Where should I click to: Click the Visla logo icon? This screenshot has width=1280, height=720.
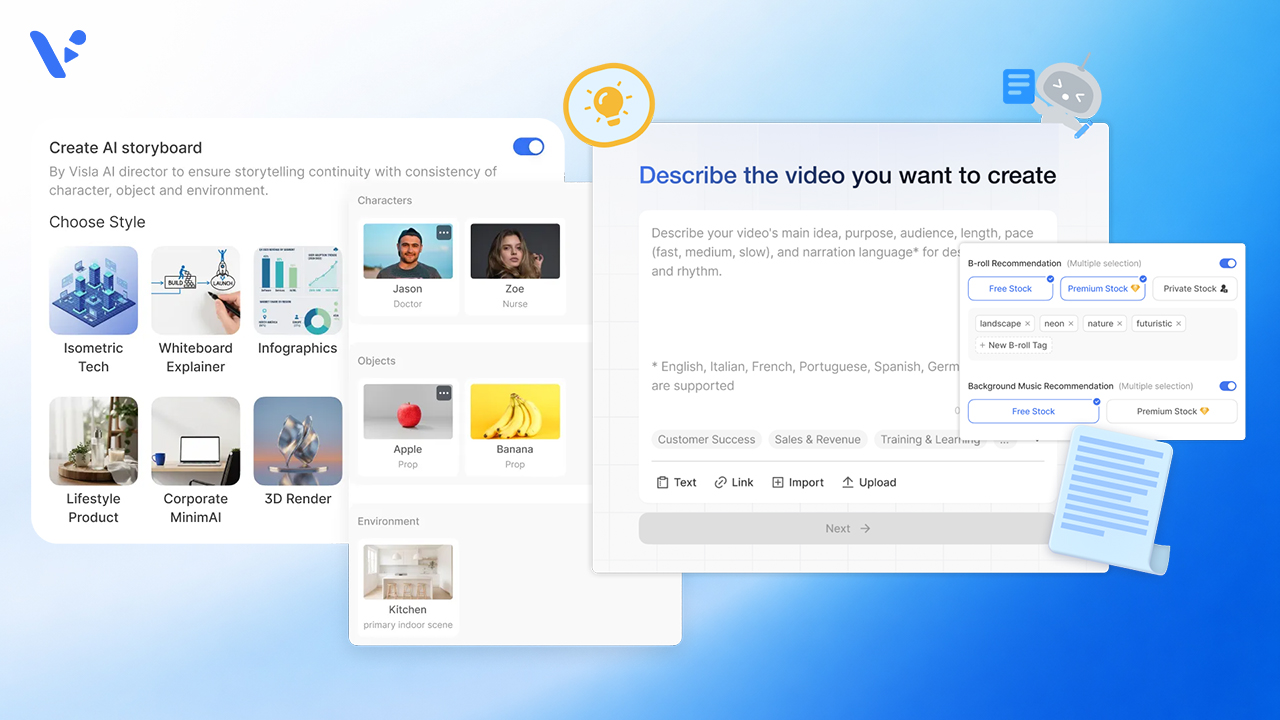tap(57, 52)
